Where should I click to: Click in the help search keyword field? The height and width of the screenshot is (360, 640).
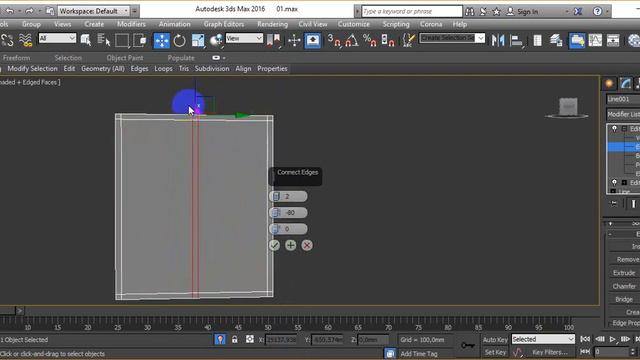(x=411, y=11)
